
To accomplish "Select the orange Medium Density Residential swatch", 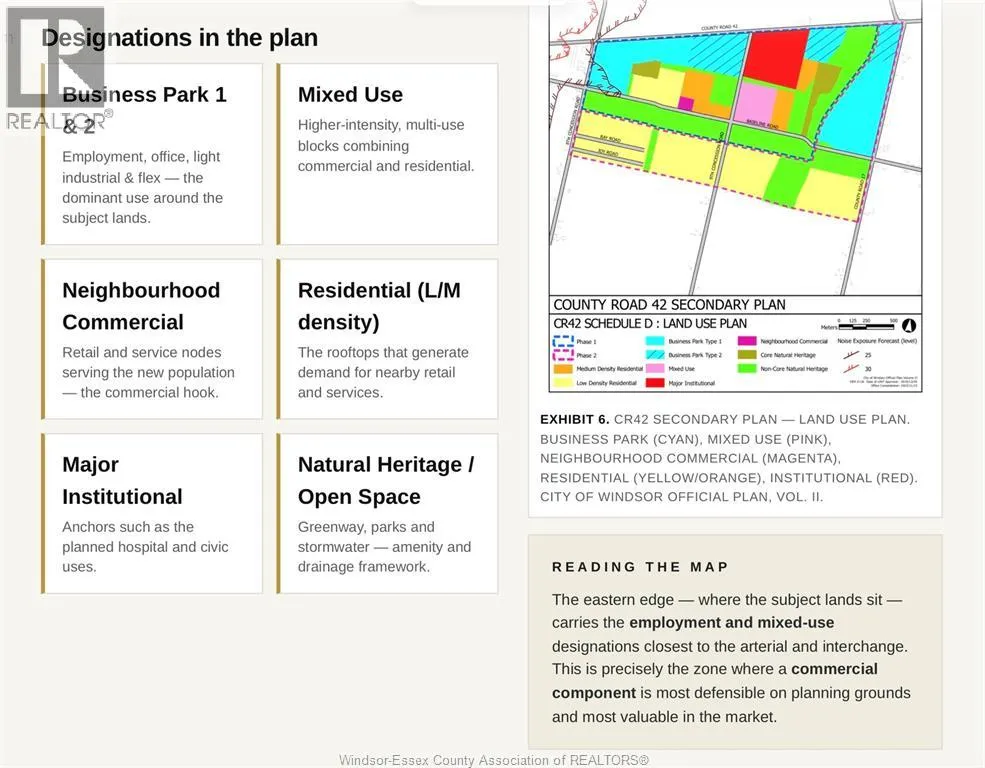I will tap(563, 369).
